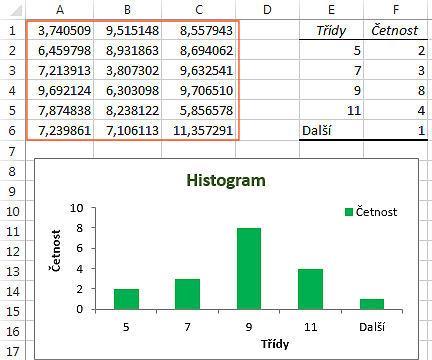Select the Histogram chart title

[226, 180]
